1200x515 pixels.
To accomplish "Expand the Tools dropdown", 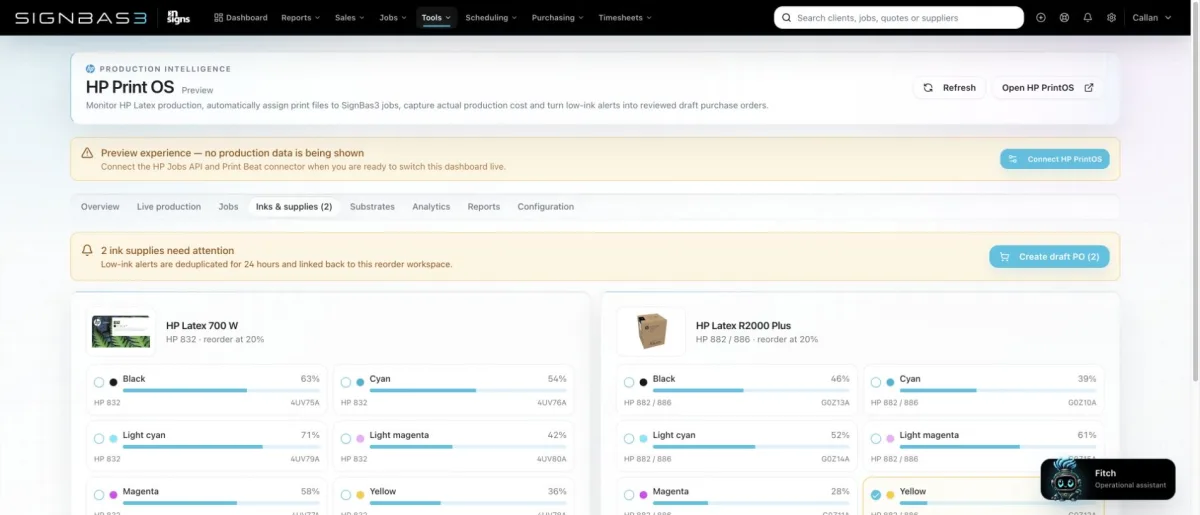I will pyautogui.click(x=436, y=17).
